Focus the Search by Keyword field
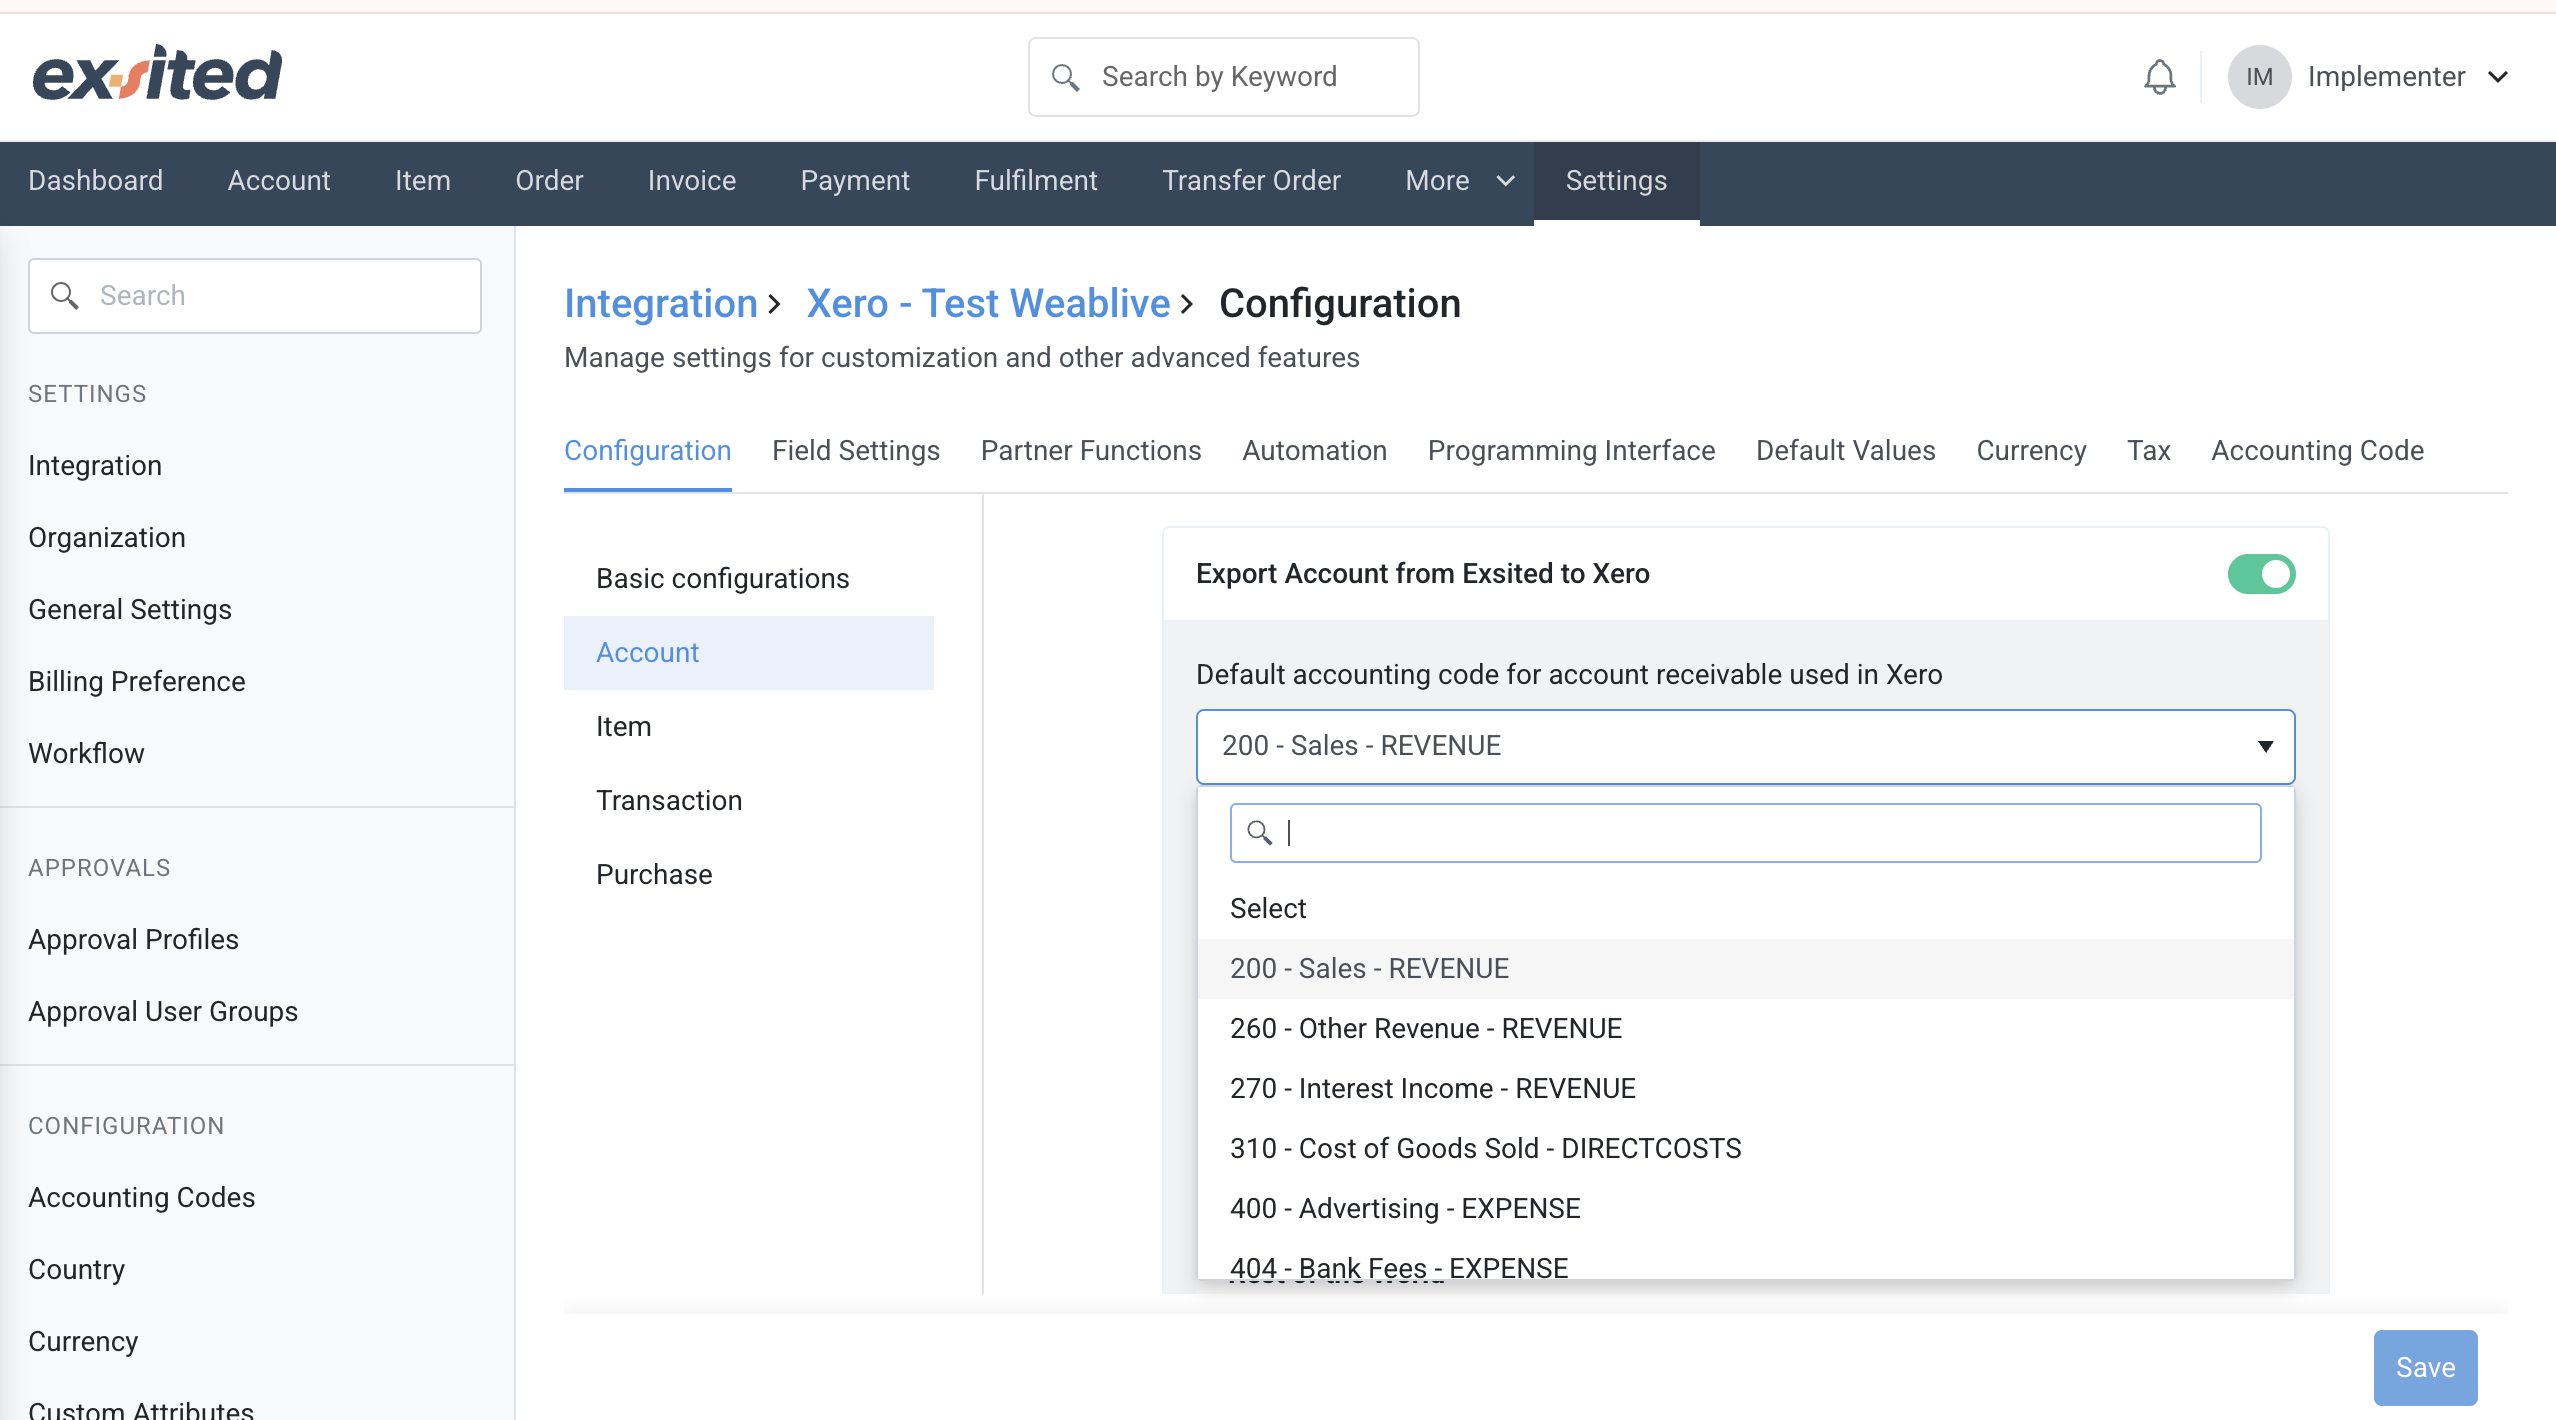 point(1223,77)
